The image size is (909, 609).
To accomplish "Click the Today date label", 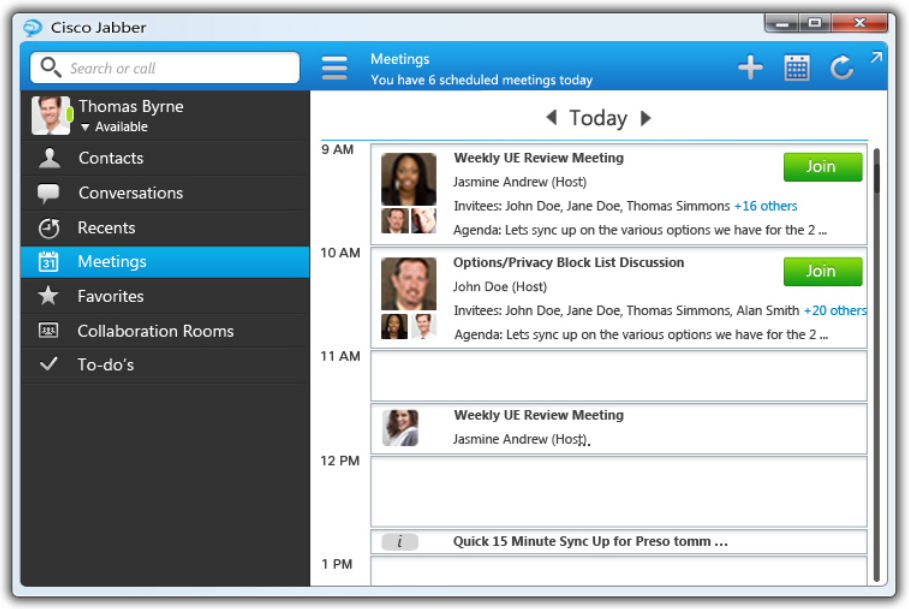I will coord(598,118).
